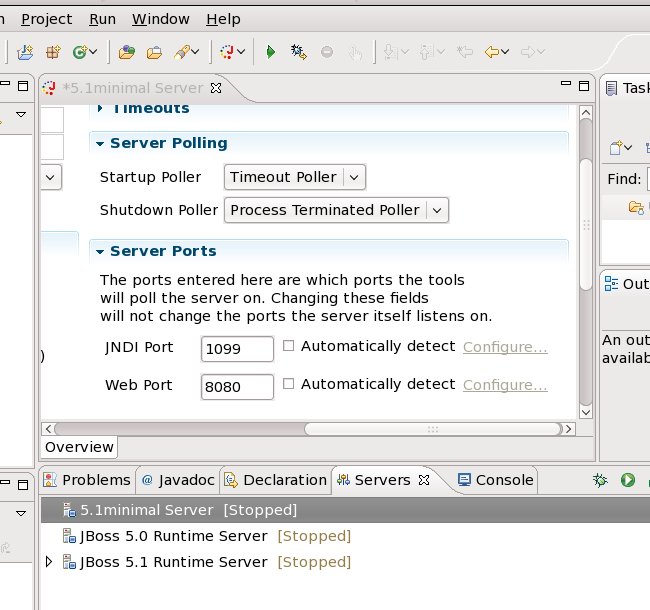Open the Run menu
Viewport: 650px width, 610px height.
(x=102, y=19)
